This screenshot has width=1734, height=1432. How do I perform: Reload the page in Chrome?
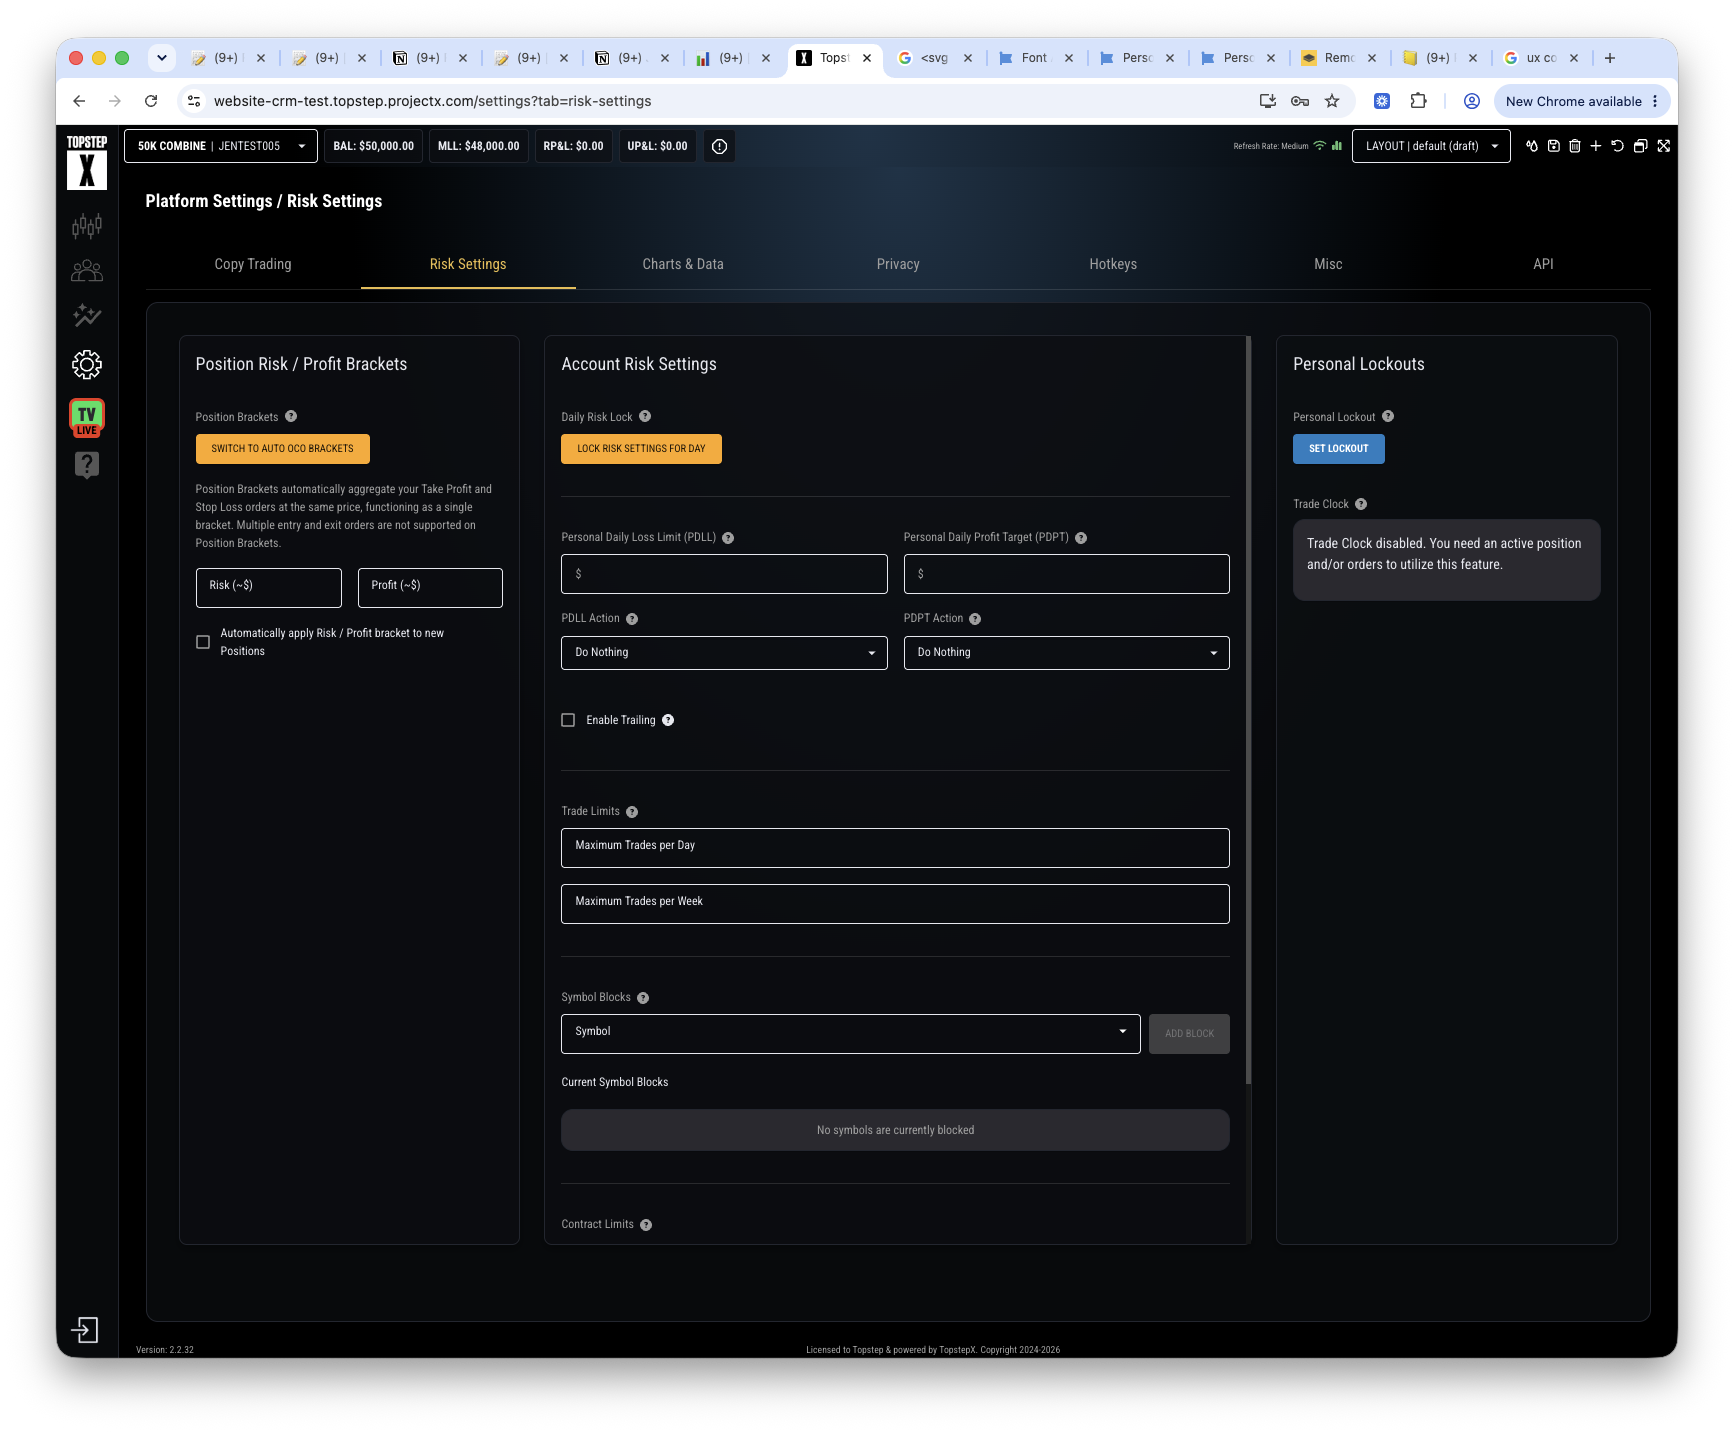pos(151,101)
